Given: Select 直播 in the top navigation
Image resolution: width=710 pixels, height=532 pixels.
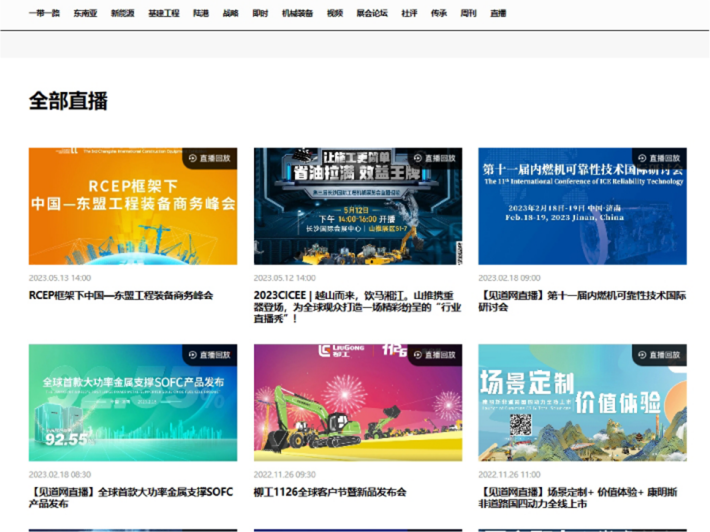Looking at the screenshot, I should click(498, 13).
